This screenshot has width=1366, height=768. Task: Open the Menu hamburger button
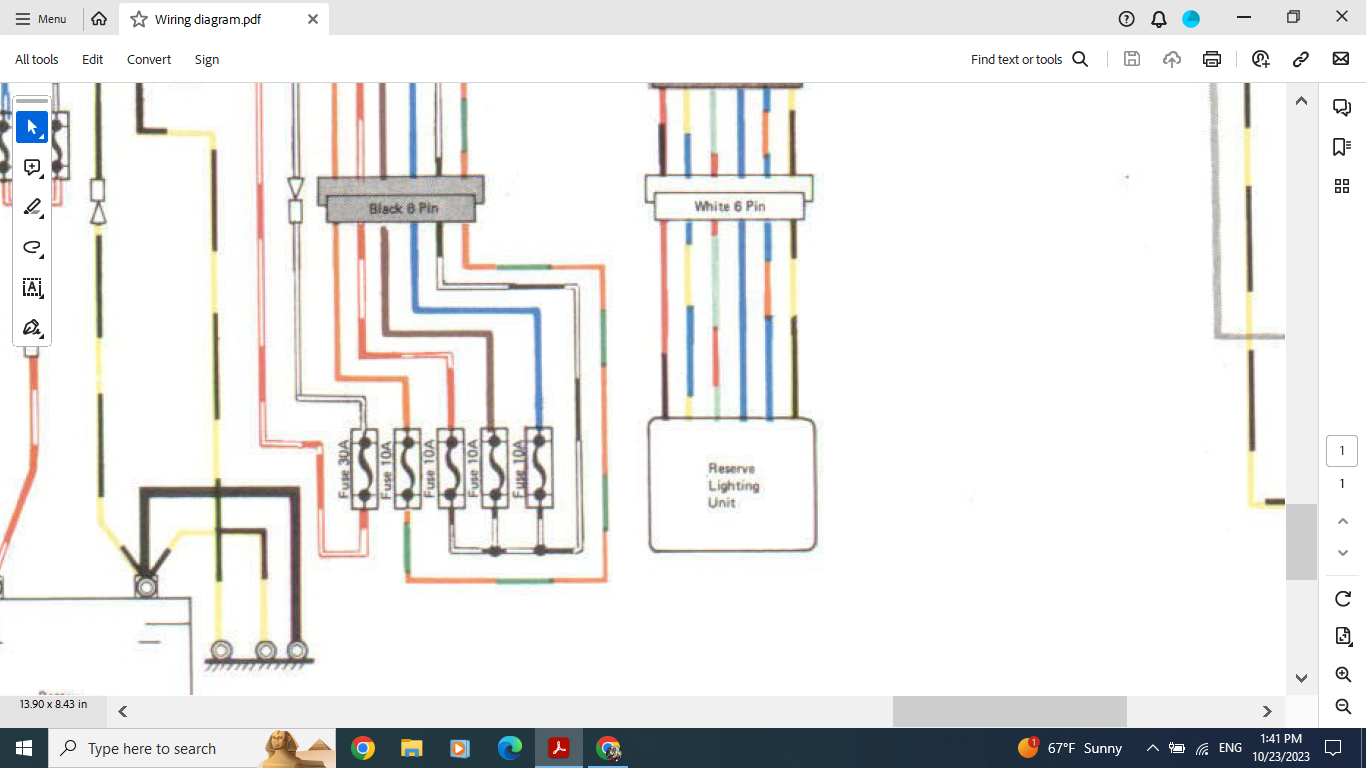pos(41,19)
